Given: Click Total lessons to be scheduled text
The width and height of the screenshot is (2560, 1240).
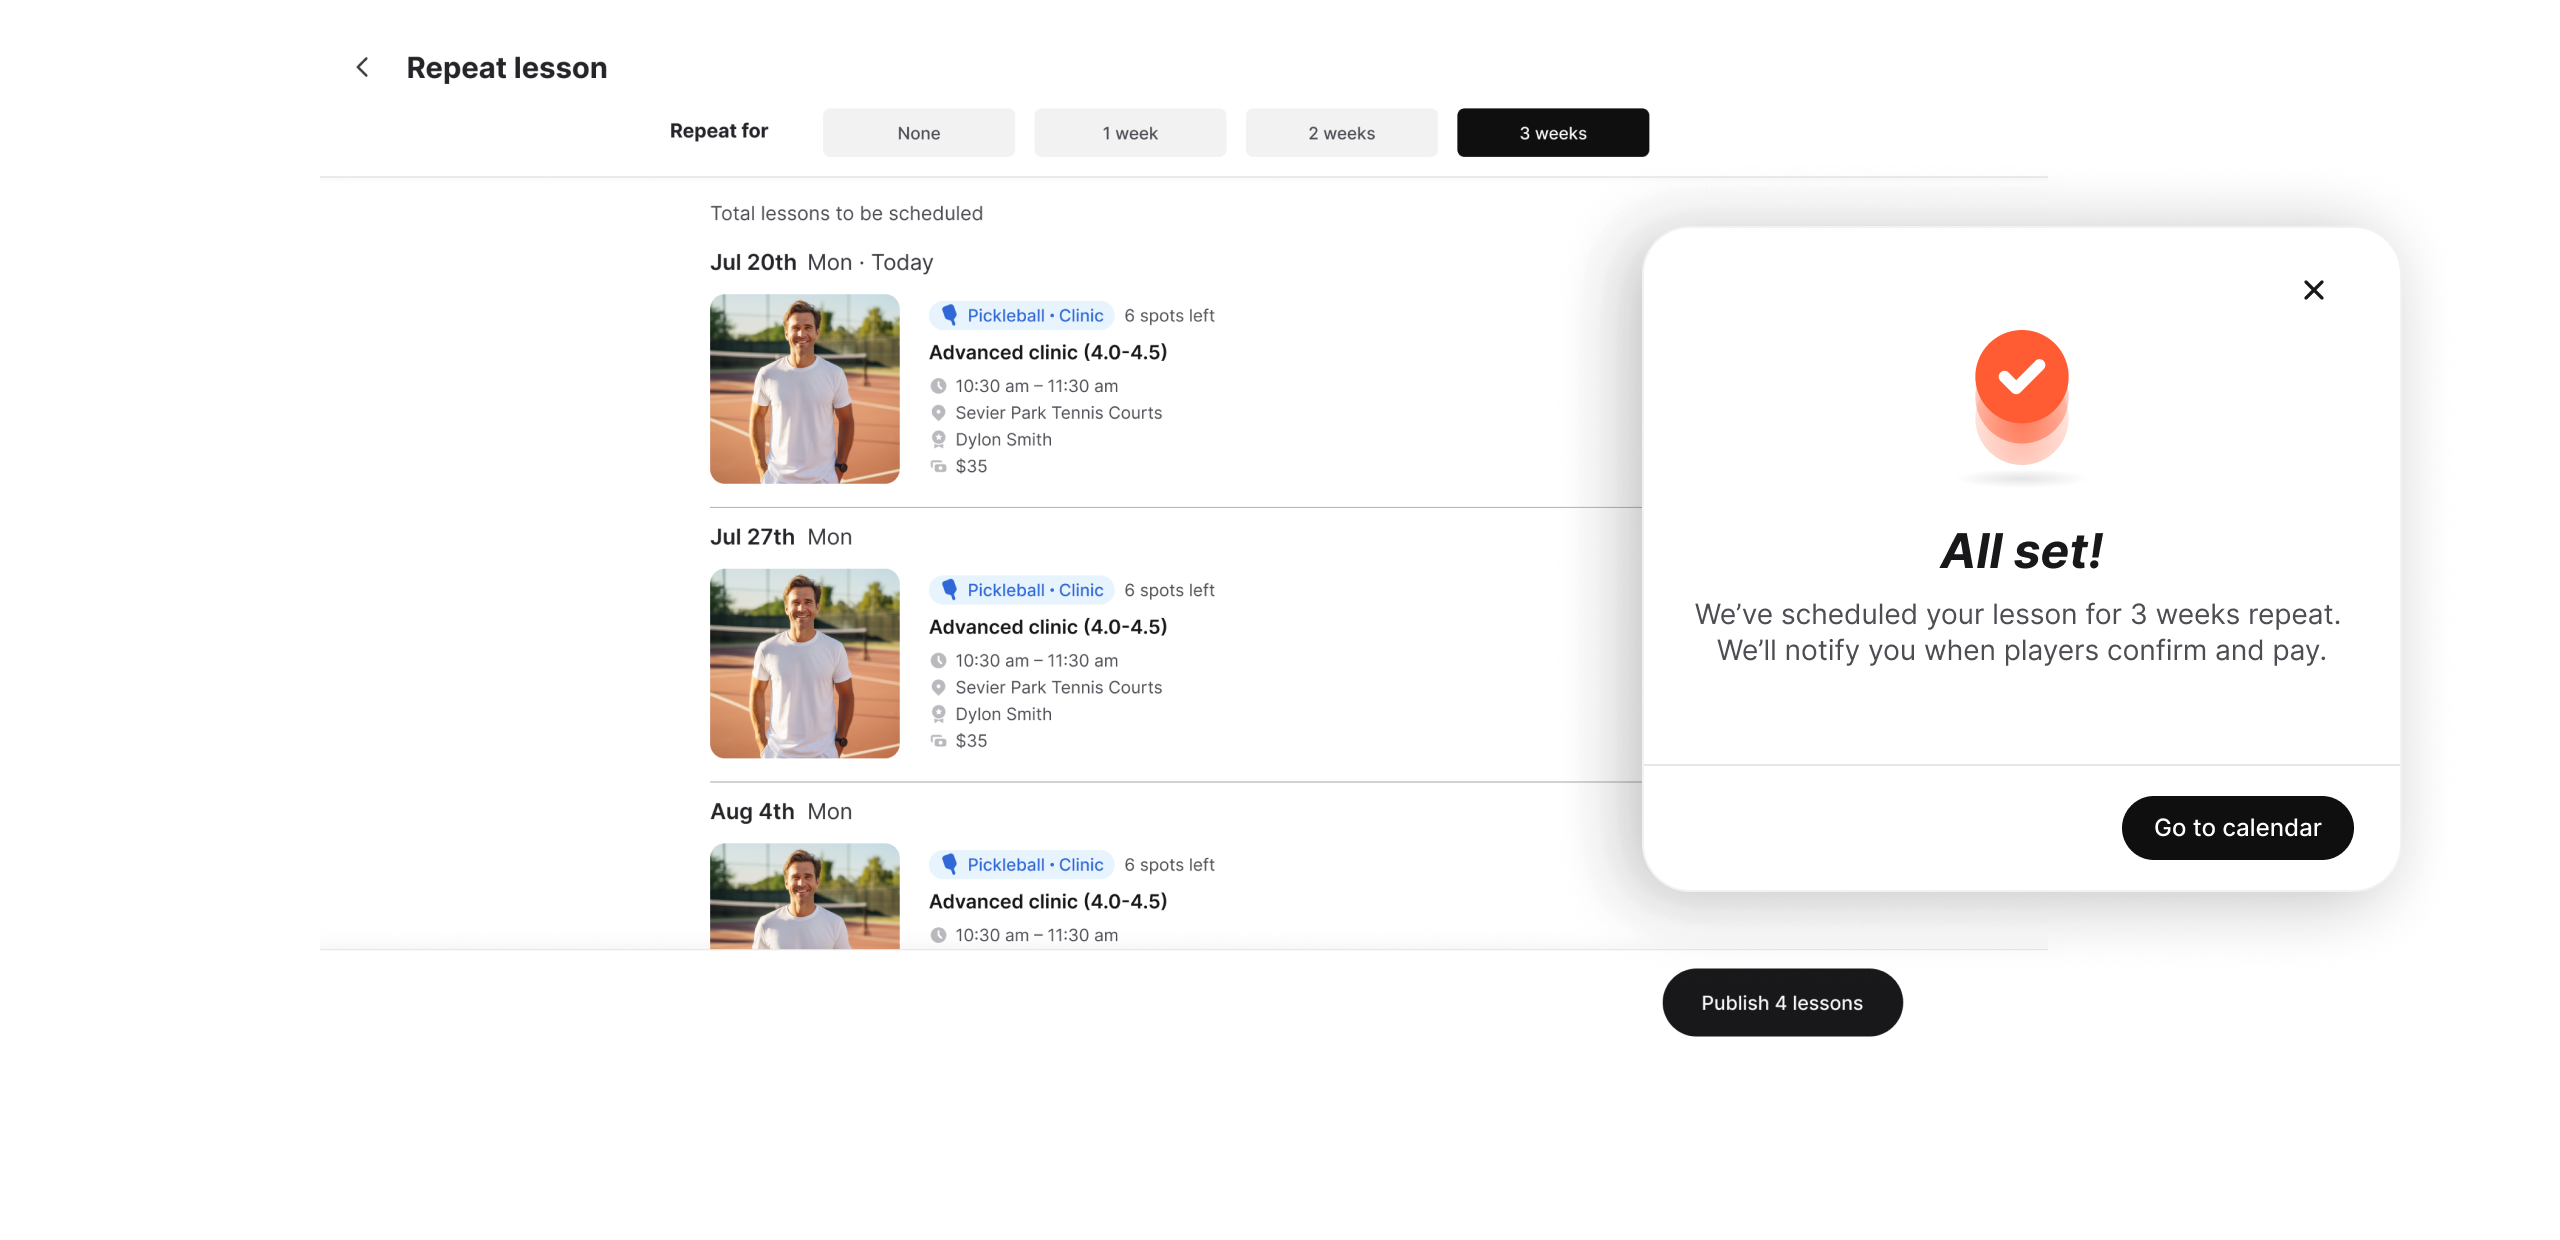Looking at the screenshot, I should click(x=846, y=213).
